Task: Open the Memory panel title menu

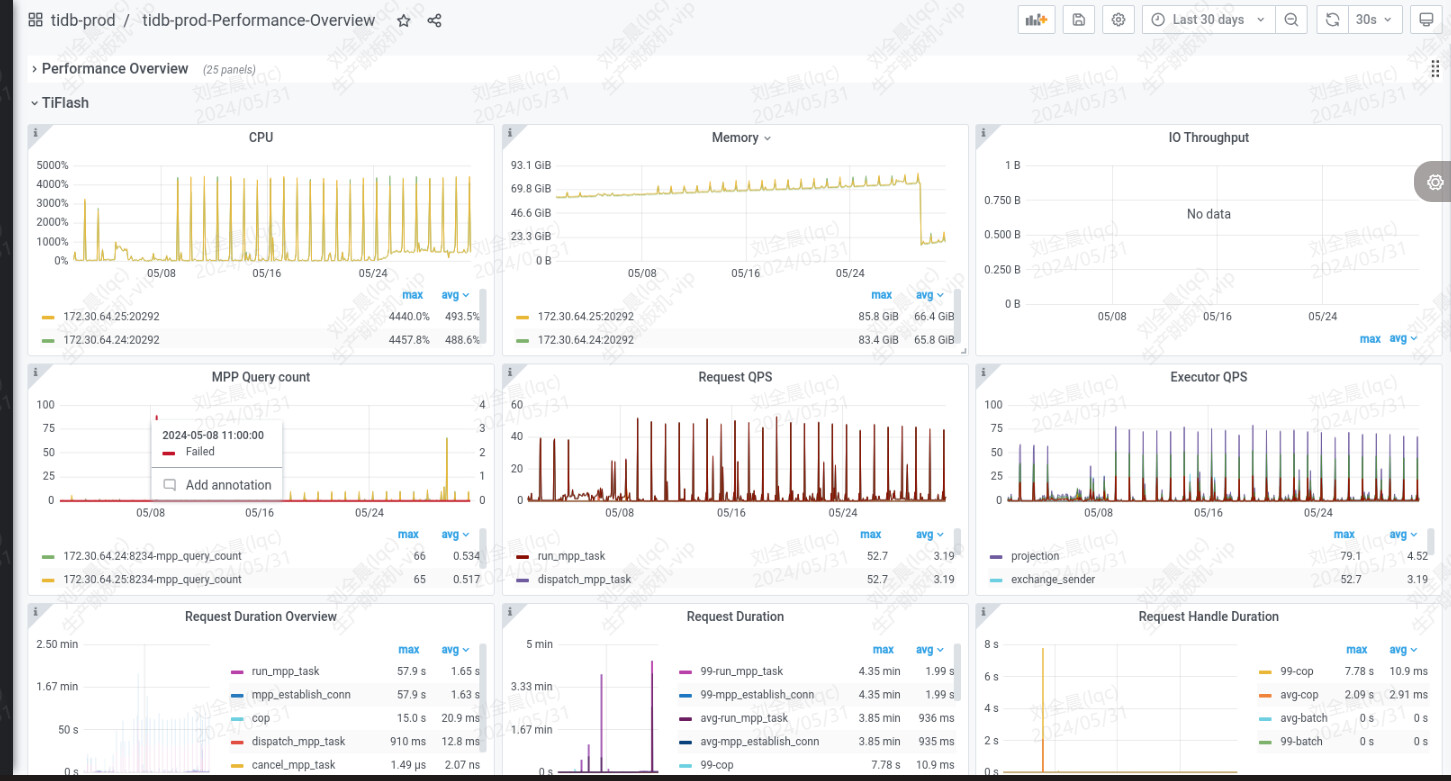Action: coord(740,138)
